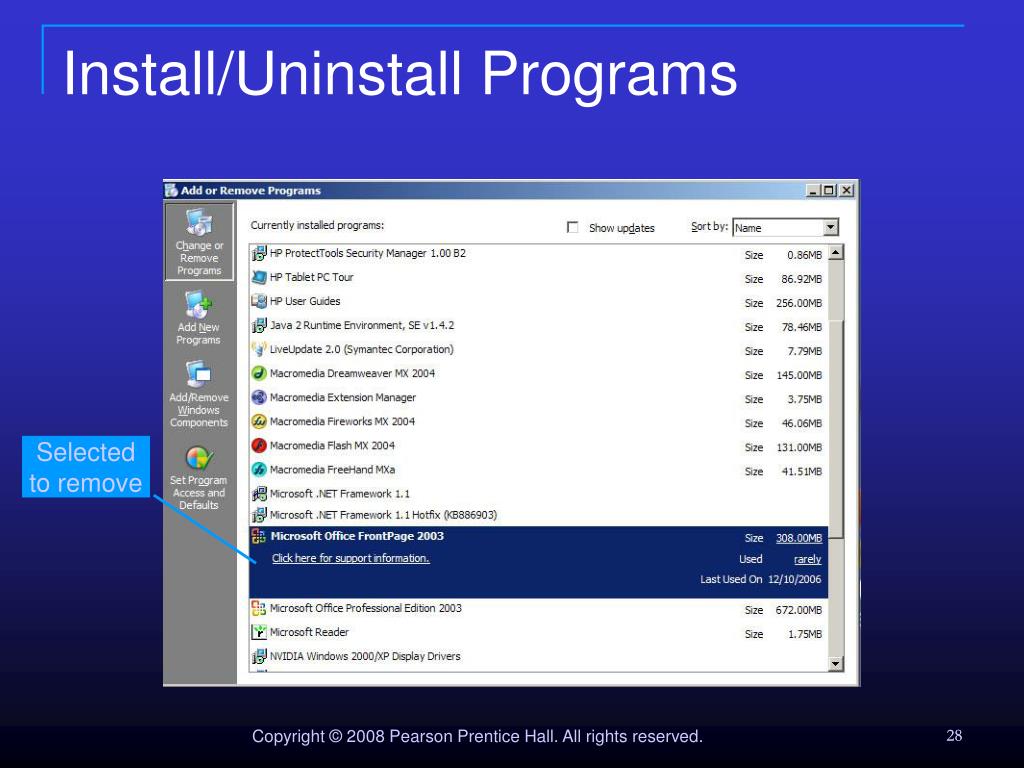Click Microsoft .NET Framework 1.1 icon
1024x768 pixels.
click(x=259, y=494)
